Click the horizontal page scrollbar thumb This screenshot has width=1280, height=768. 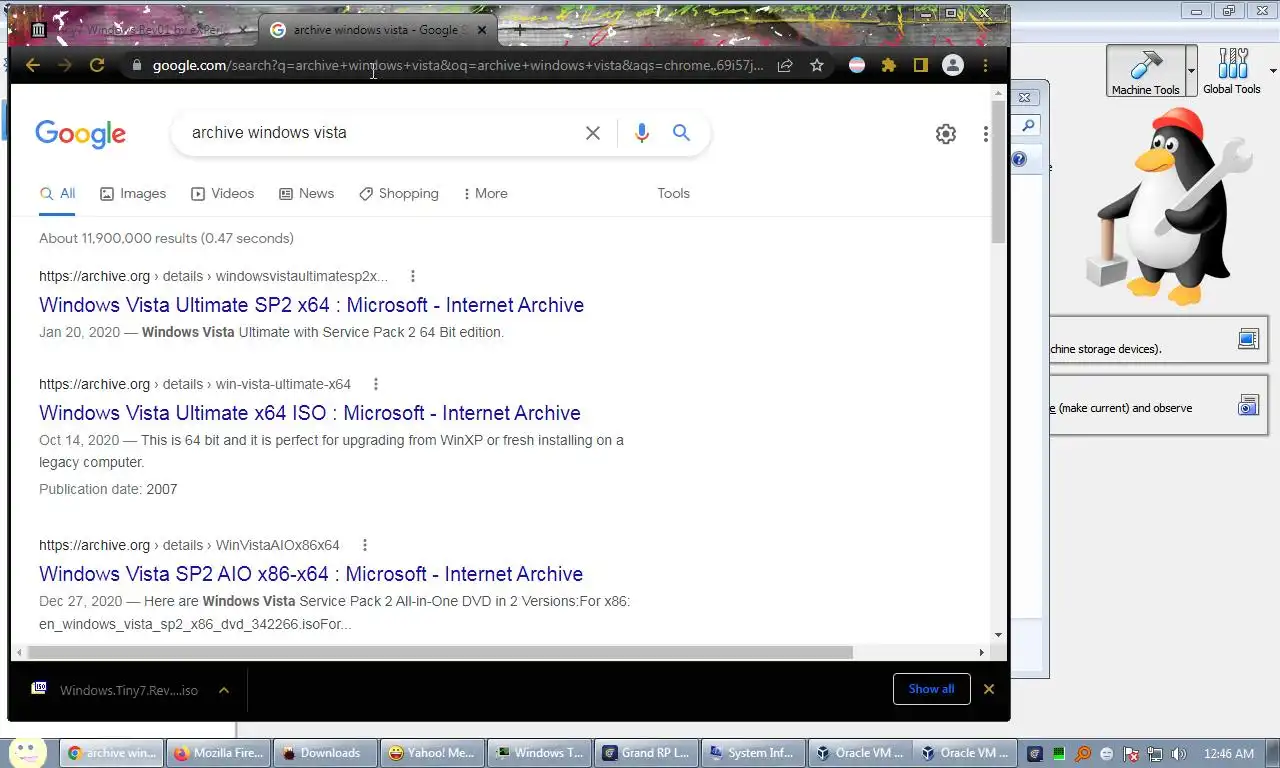click(440, 653)
